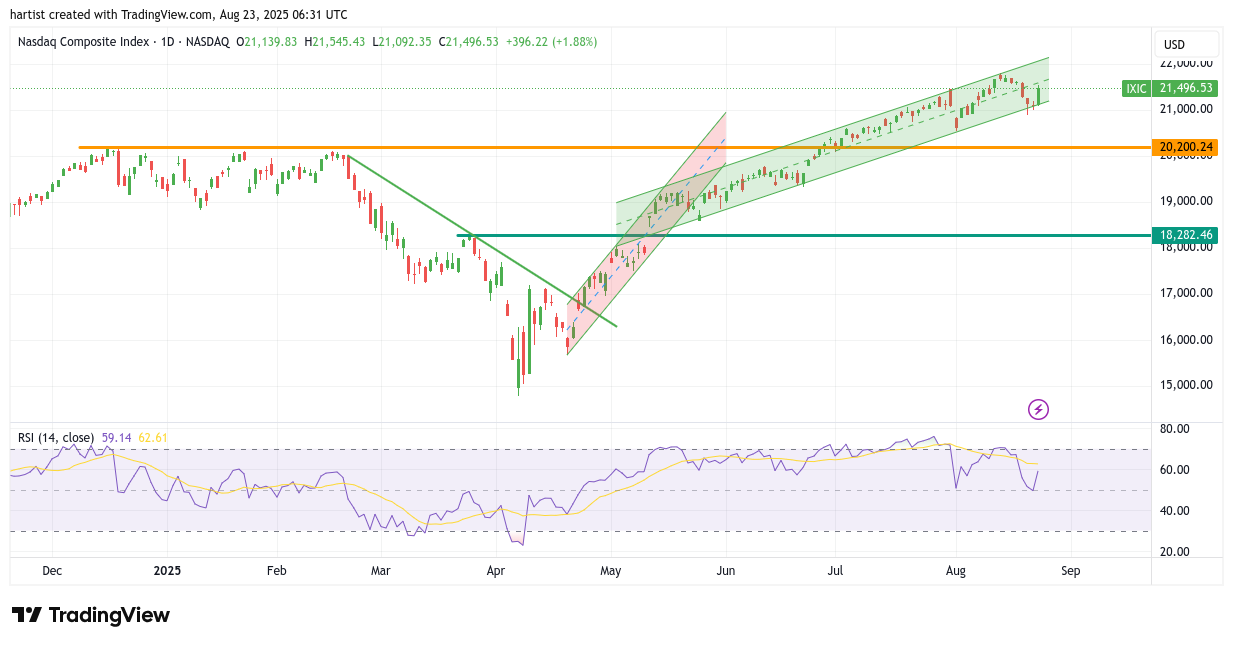Click the open value O21,139.83

click(266, 42)
